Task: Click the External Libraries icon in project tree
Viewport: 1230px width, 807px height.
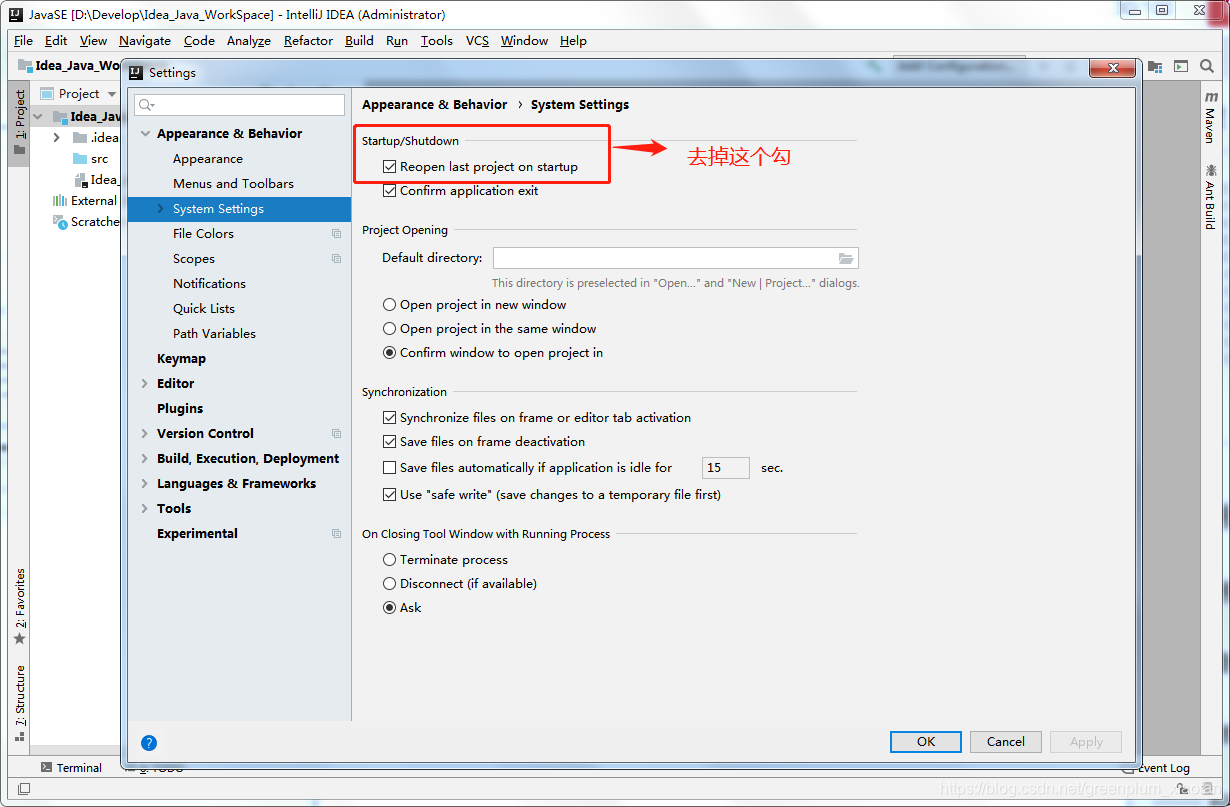Action: 60,201
